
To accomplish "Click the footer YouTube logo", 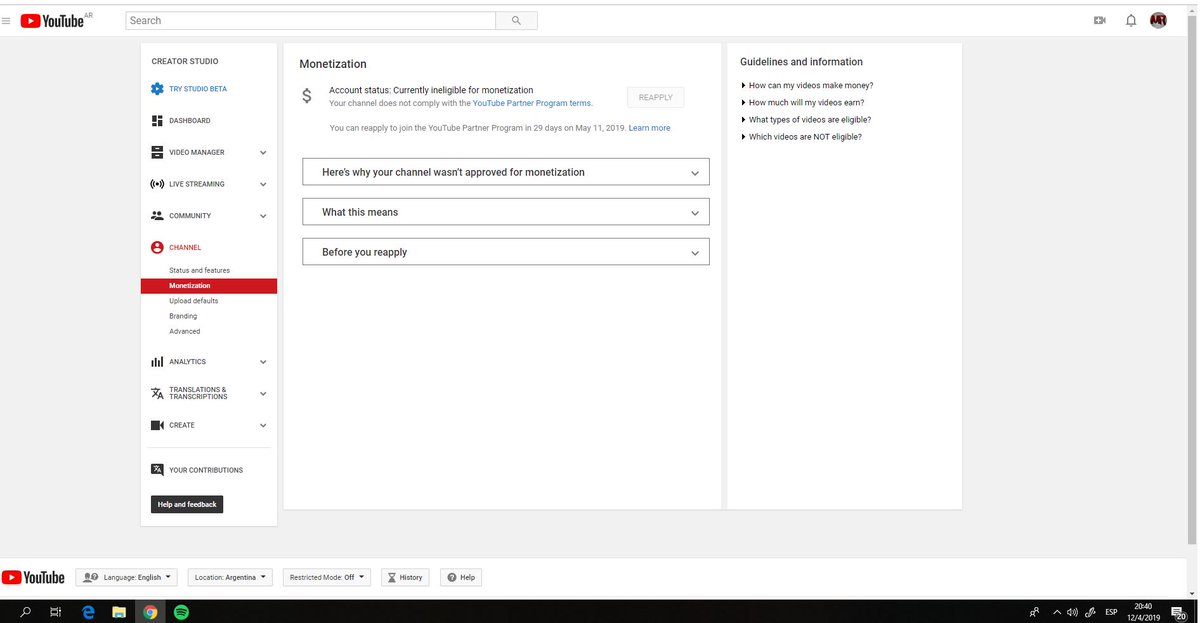I will tap(33, 578).
